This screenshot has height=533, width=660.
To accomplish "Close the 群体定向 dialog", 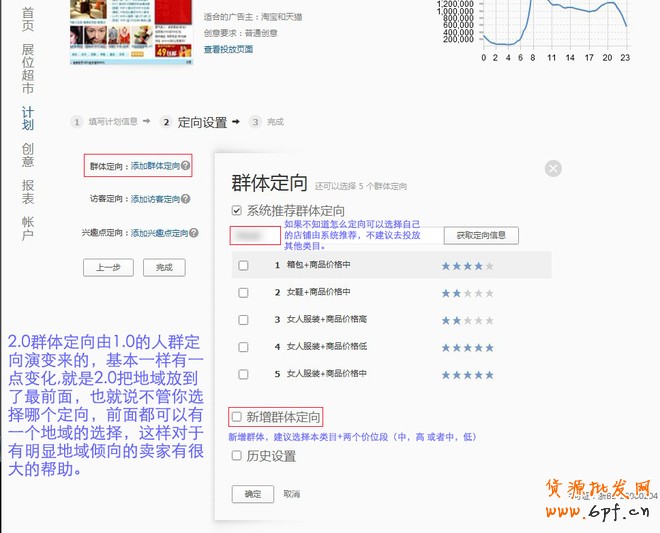I will pyautogui.click(x=554, y=170).
